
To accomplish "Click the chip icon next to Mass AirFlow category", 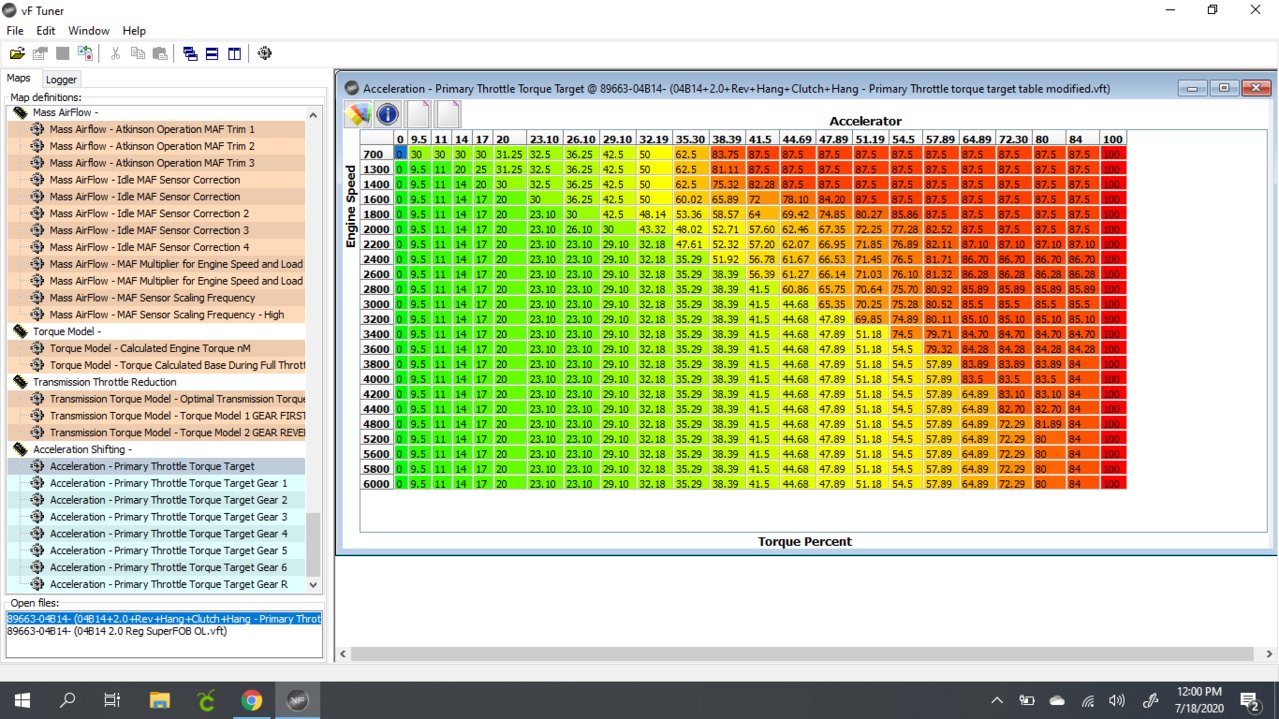I will [x=20, y=113].
